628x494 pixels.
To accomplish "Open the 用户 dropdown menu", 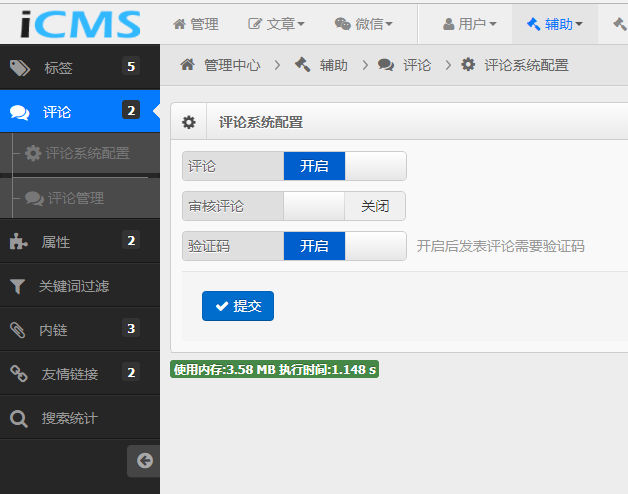I will pos(469,24).
